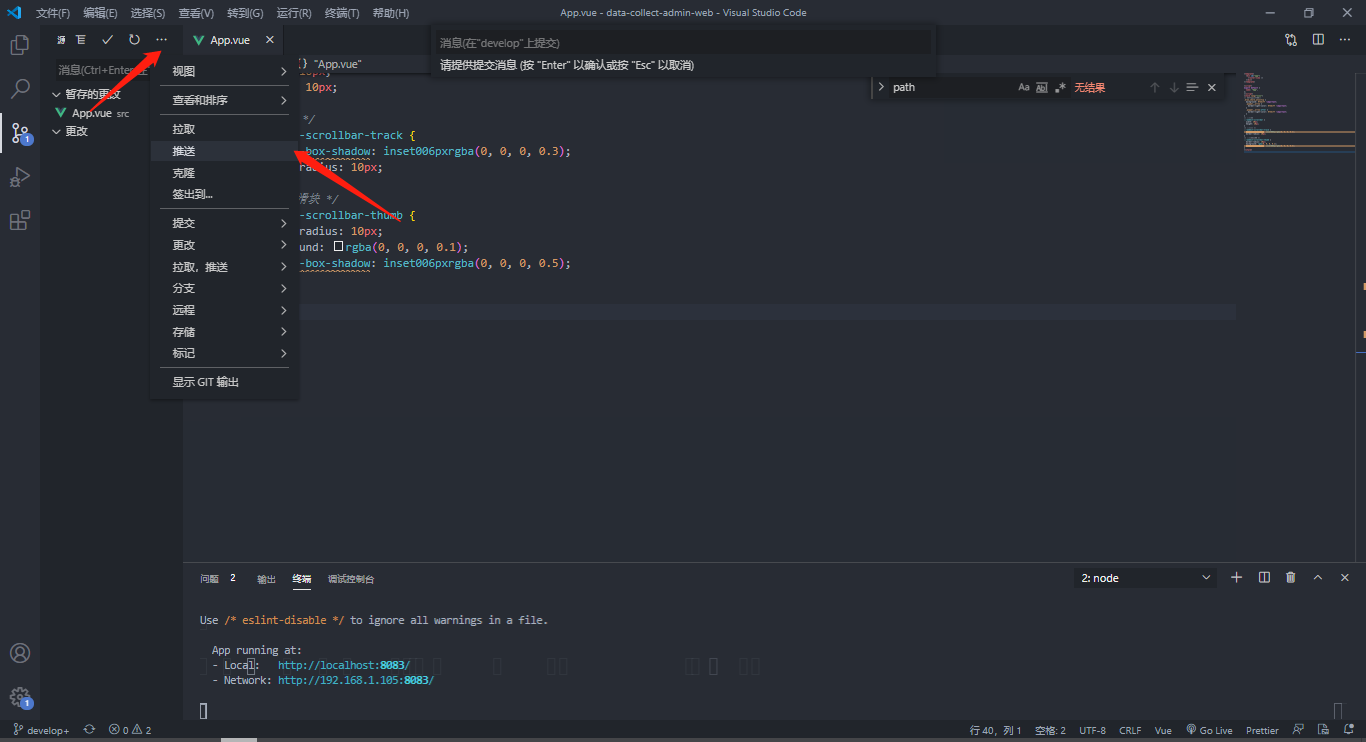Click the develop+ branch in status bar
1366x742 pixels.
tap(42, 730)
